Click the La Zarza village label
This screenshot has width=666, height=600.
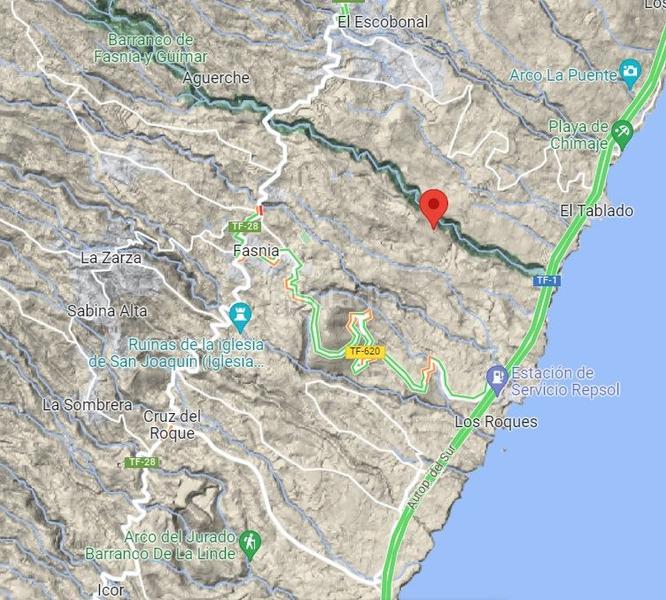click(x=111, y=258)
